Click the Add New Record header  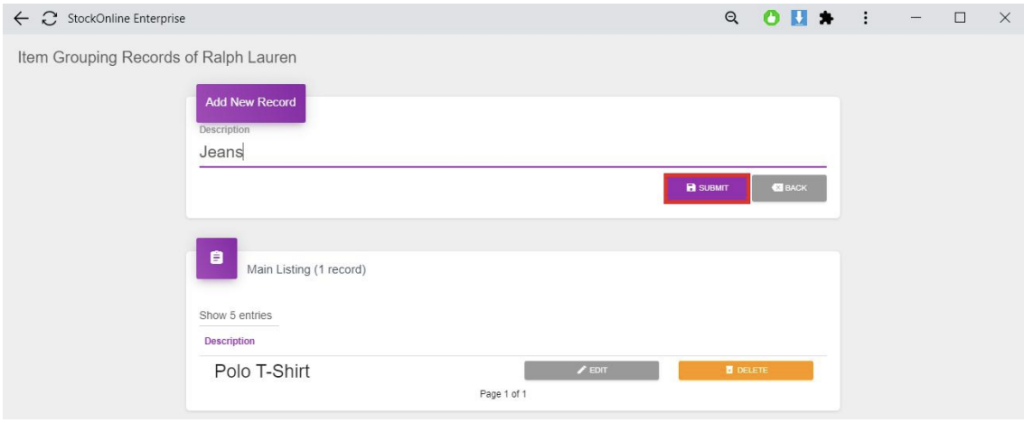coord(250,102)
